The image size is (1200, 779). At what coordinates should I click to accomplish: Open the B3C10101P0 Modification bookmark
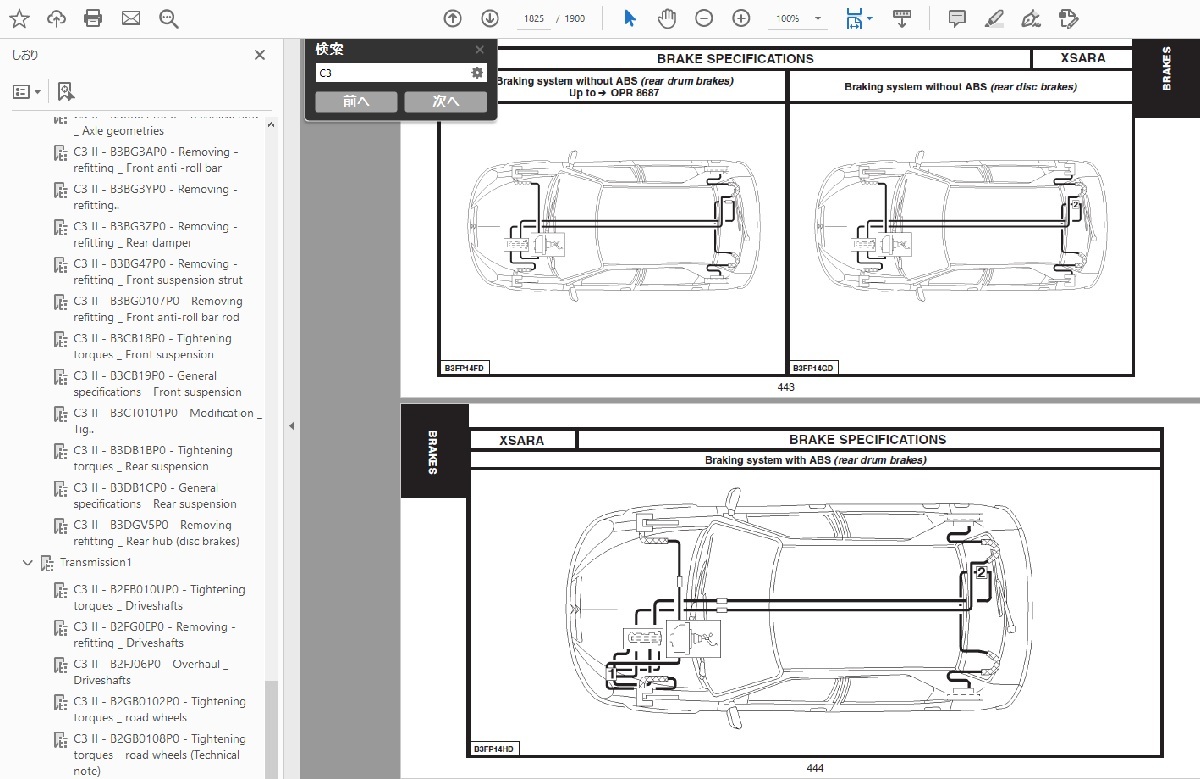click(167, 421)
